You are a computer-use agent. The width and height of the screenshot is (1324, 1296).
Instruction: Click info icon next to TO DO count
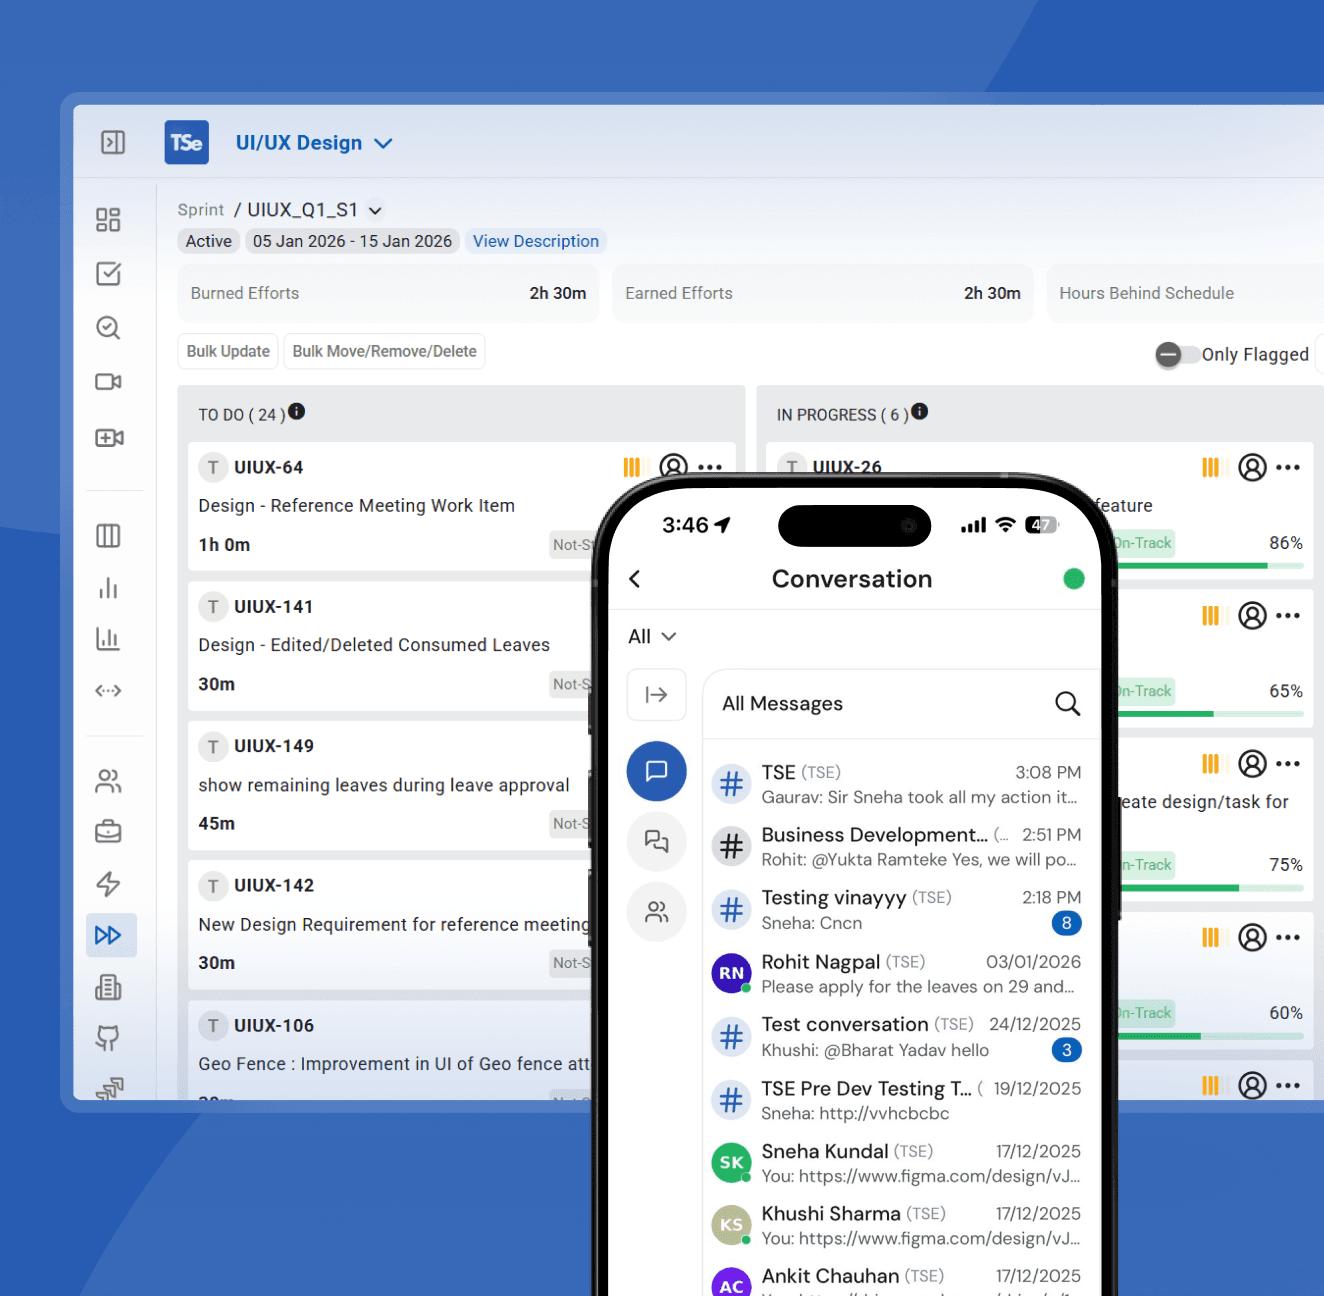coord(297,411)
